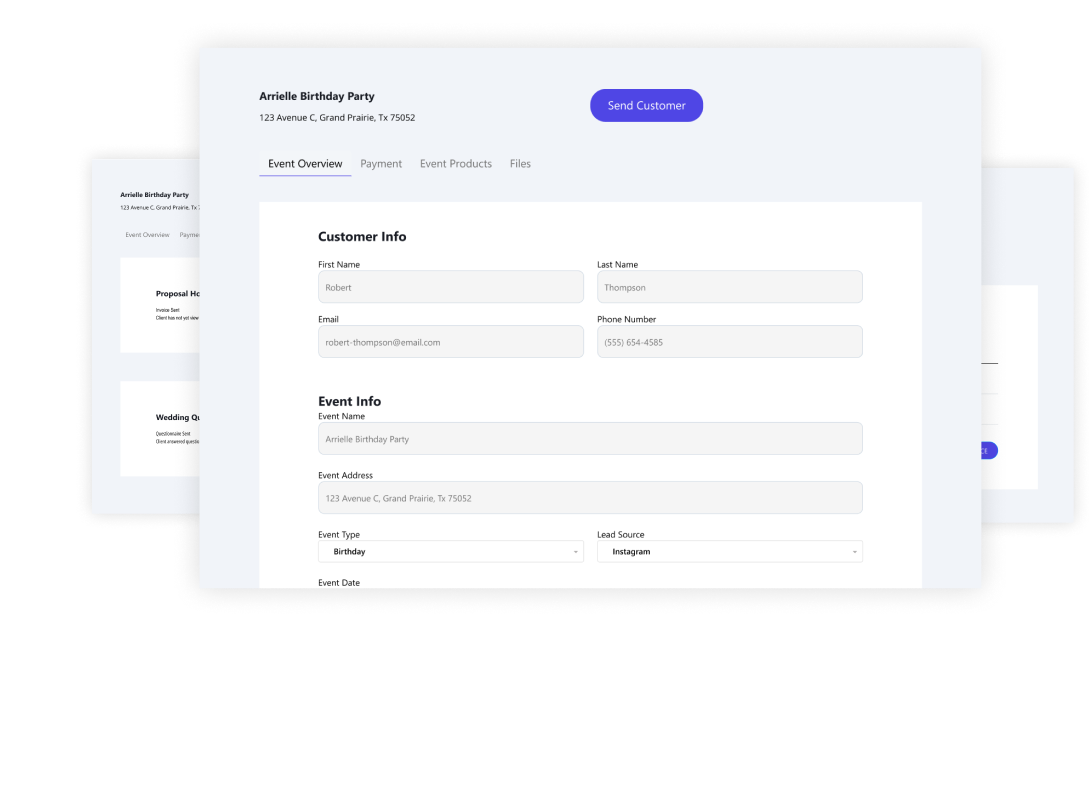This screenshot has height=811, width=1092.
Task: Open the Payment tab
Action: (x=381, y=164)
